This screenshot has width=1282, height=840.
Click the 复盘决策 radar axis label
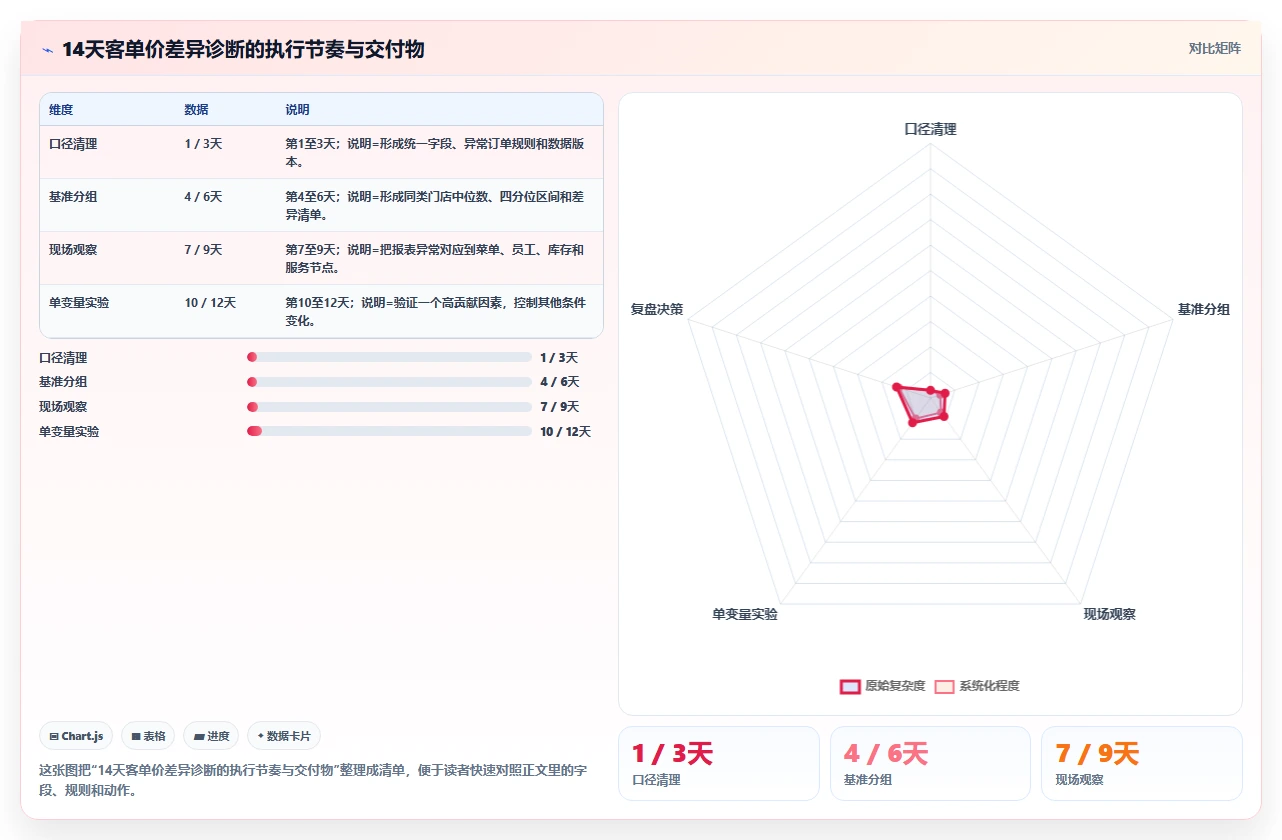coord(657,309)
